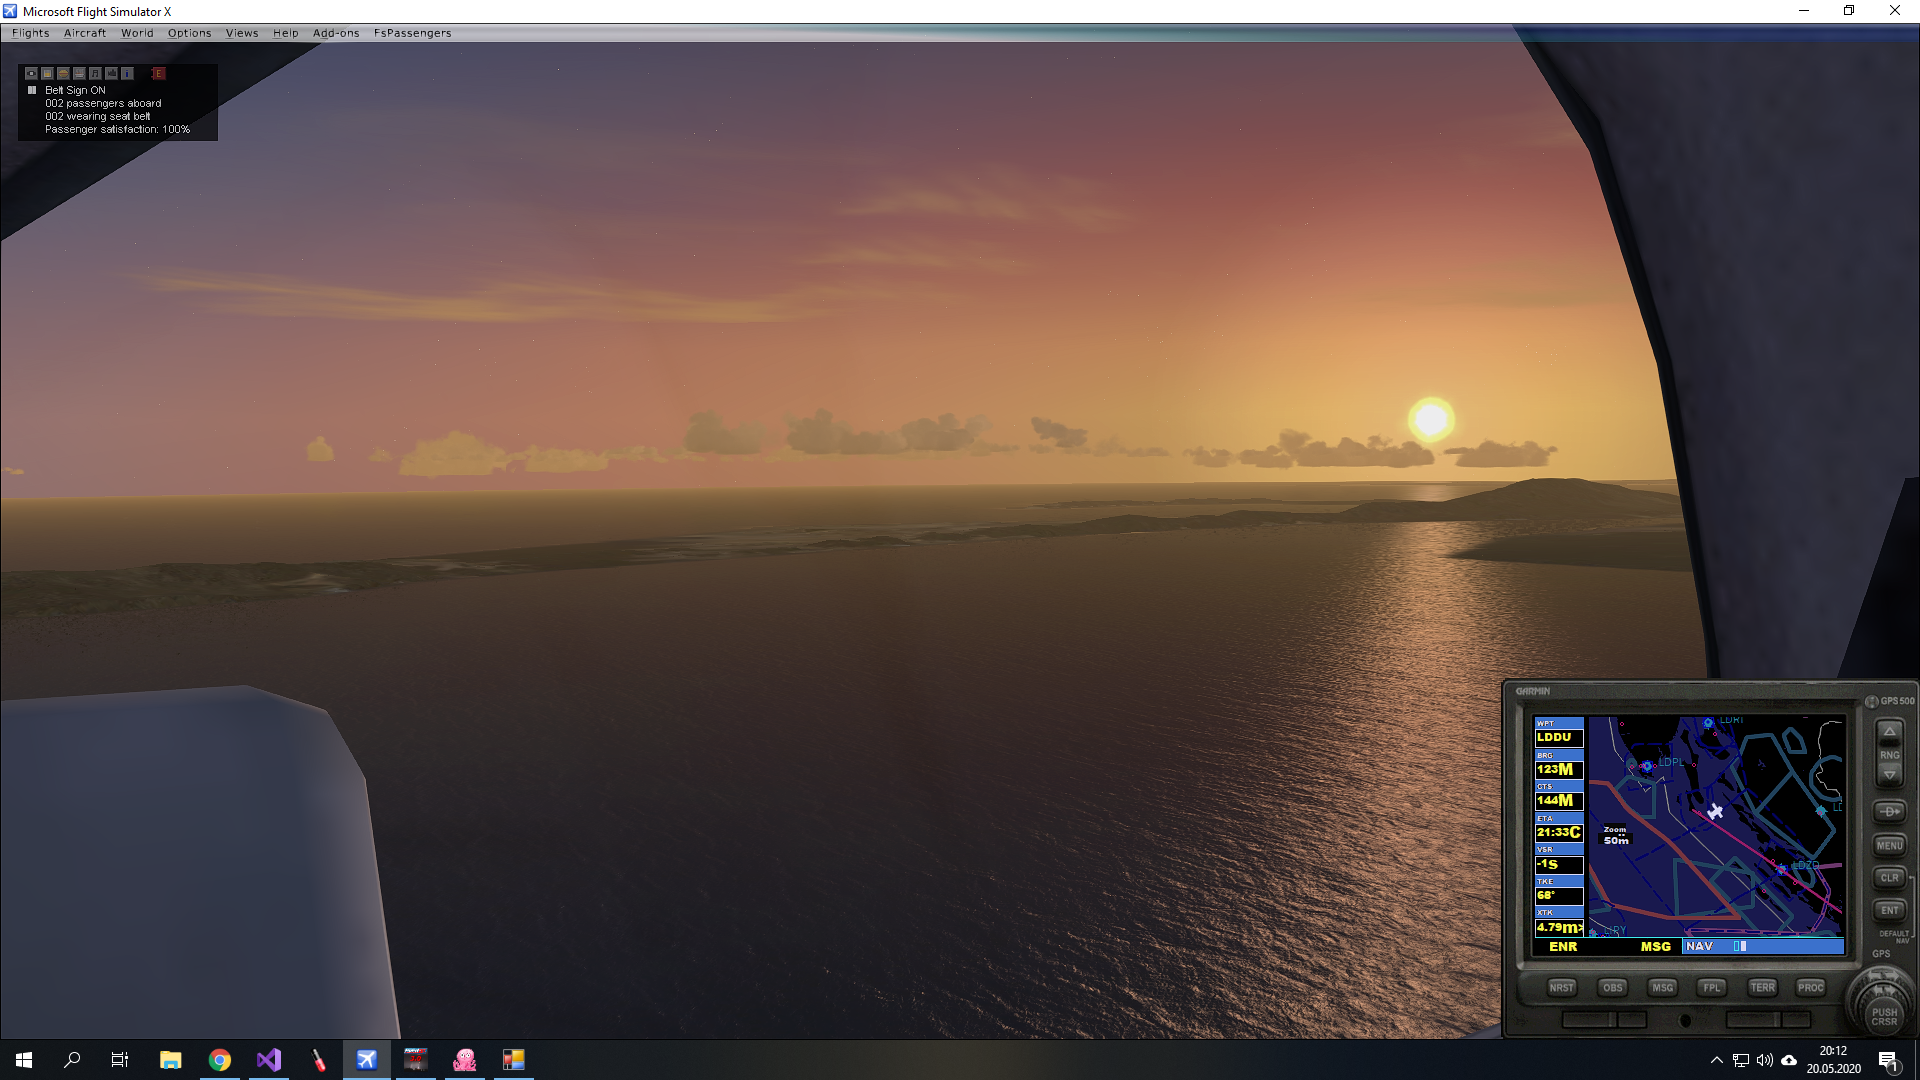The width and height of the screenshot is (1920, 1080).
Task: Toggle GPS OBS mode button
Action: (x=1612, y=987)
